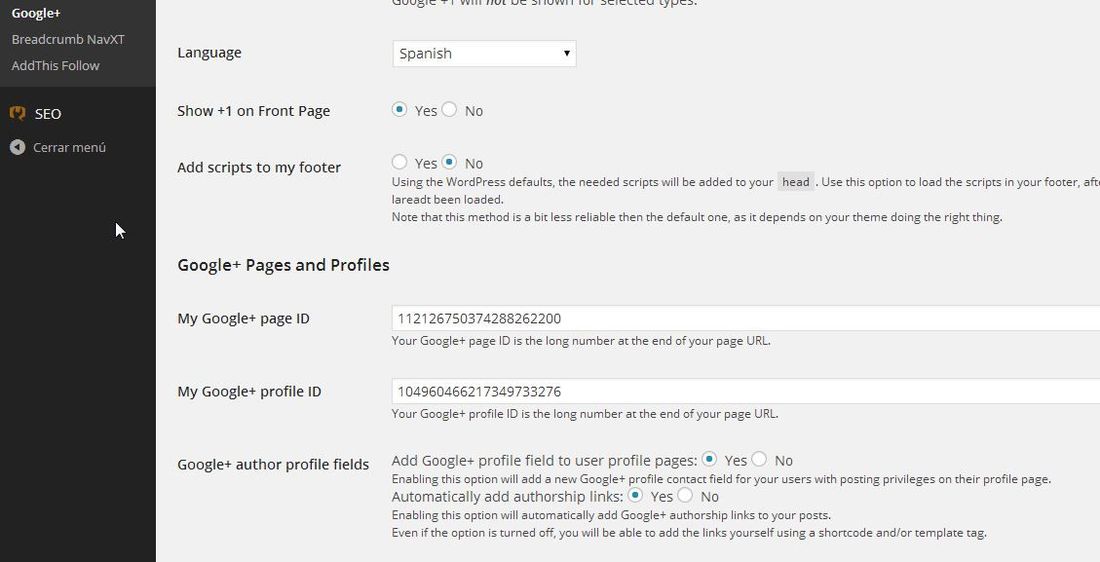Open the Breadcrumb NavXT menu item
1100x562 pixels.
tap(68, 39)
